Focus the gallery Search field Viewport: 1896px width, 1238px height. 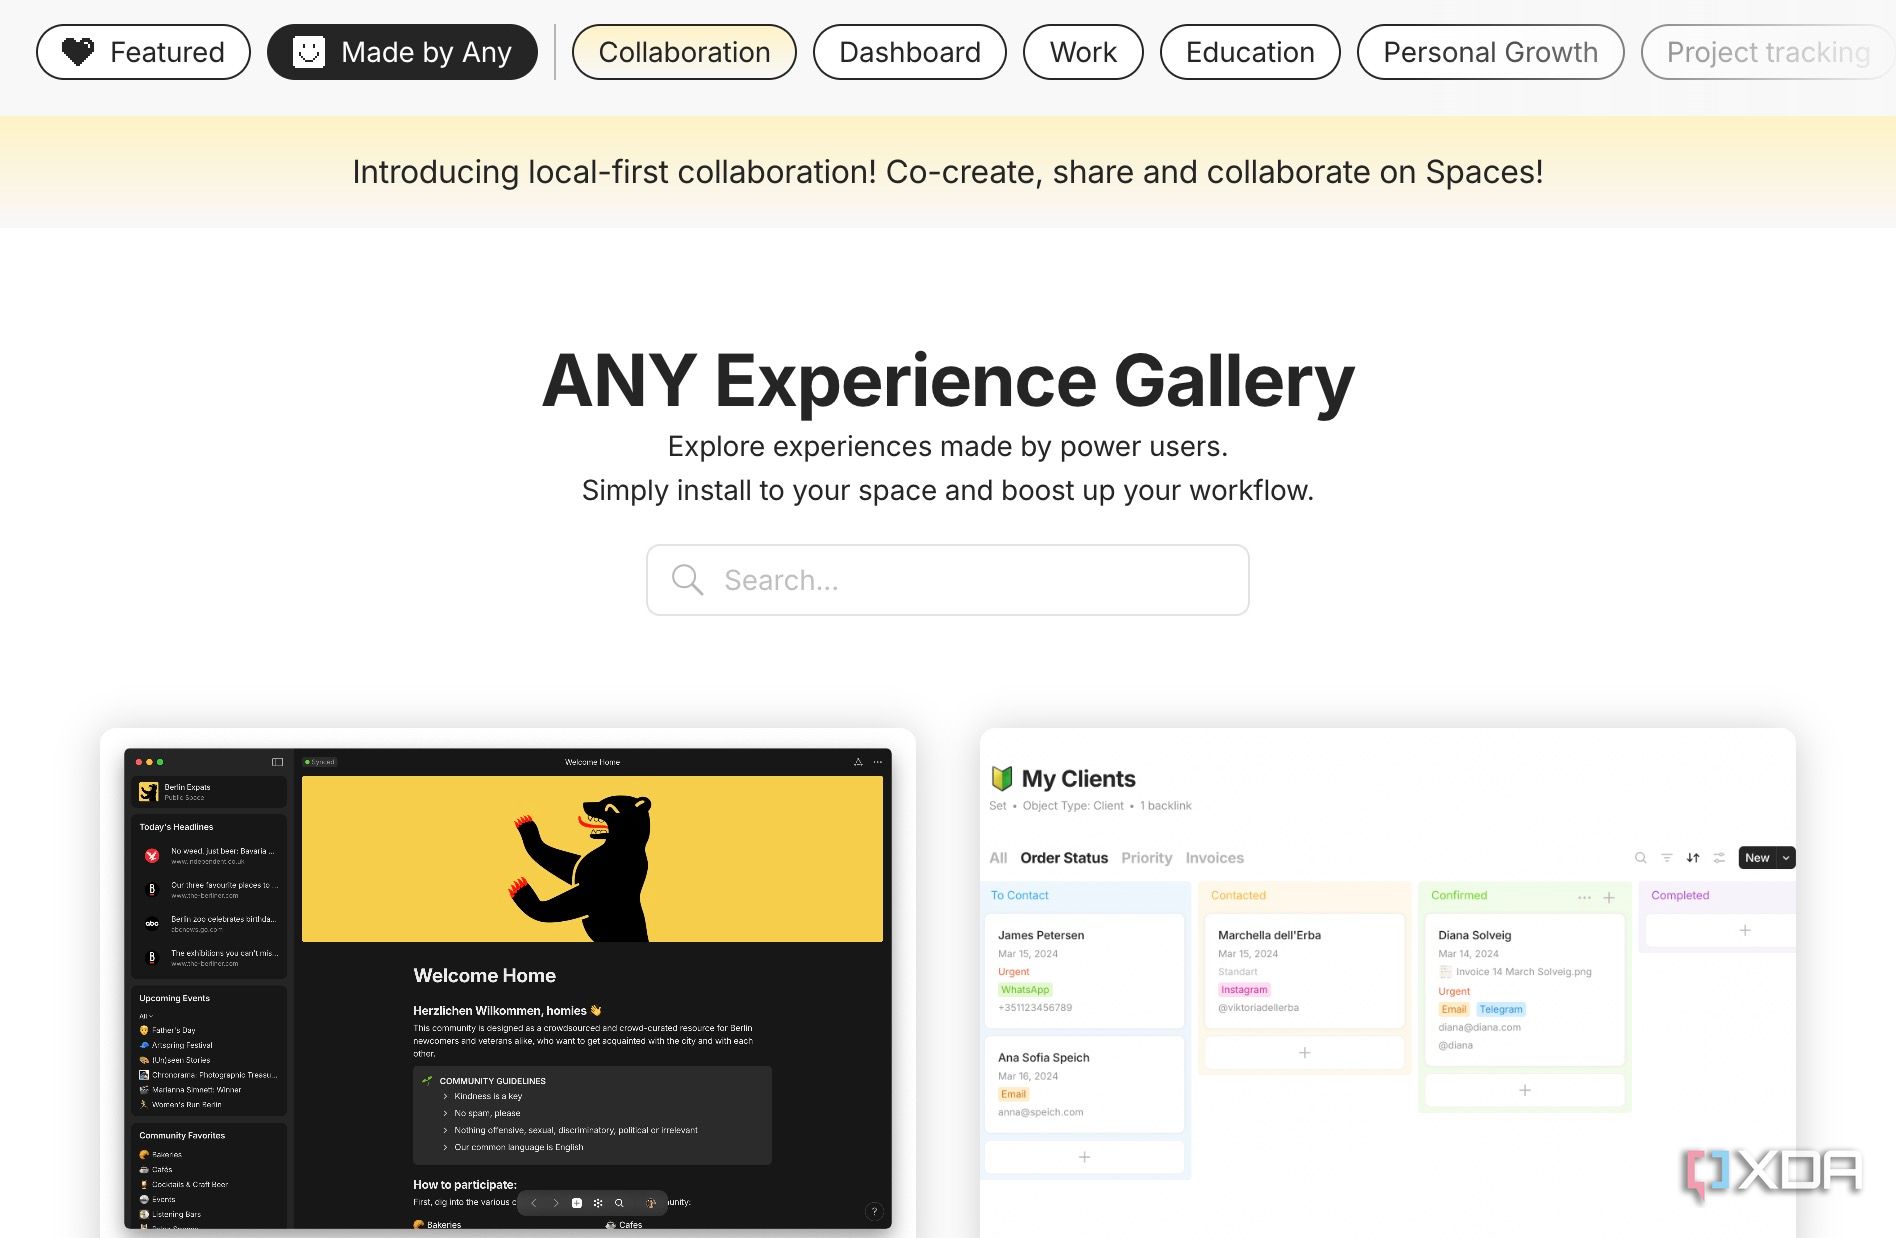(948, 580)
